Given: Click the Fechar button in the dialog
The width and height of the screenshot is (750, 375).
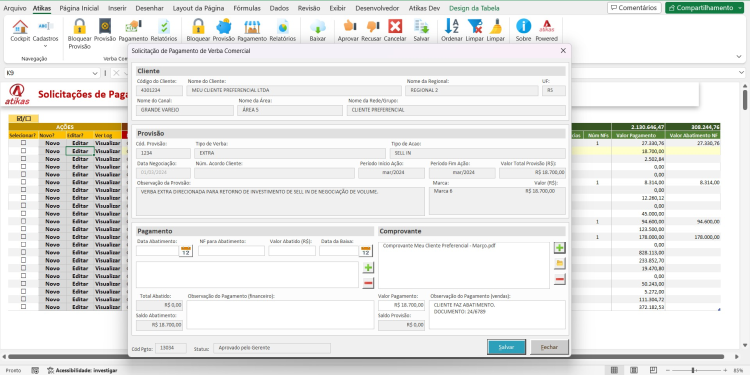Looking at the screenshot, I should [x=549, y=347].
